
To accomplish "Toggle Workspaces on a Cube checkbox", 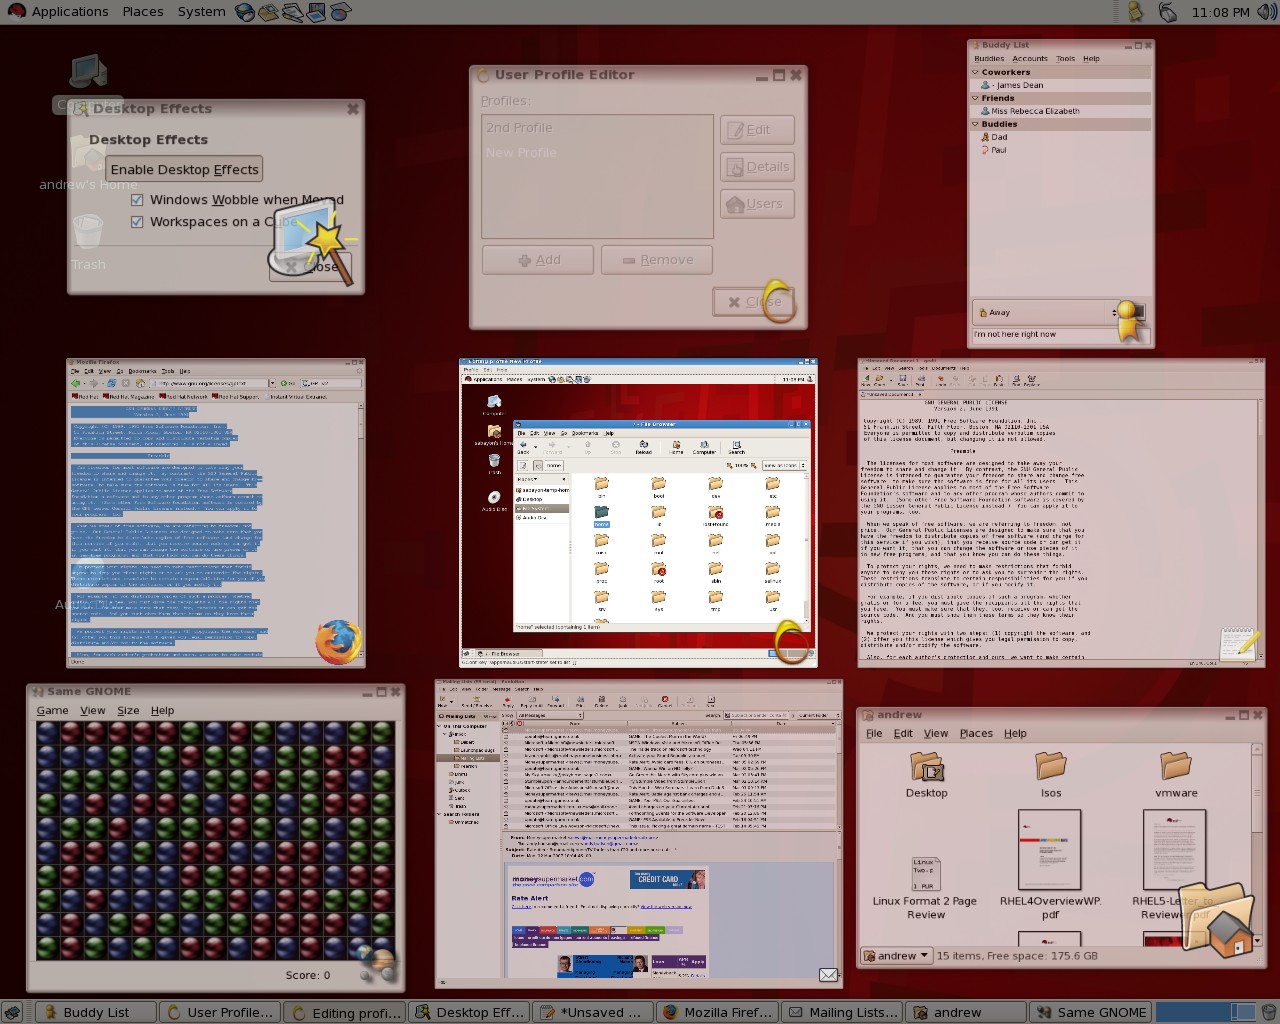I will (137, 222).
